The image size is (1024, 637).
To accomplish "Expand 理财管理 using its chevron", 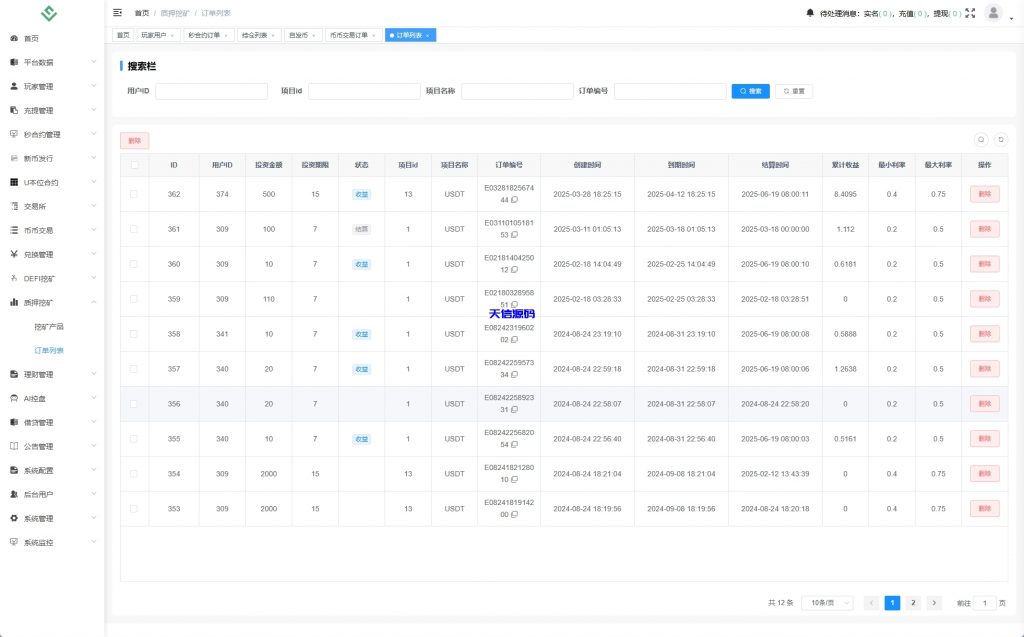I will 93,374.
